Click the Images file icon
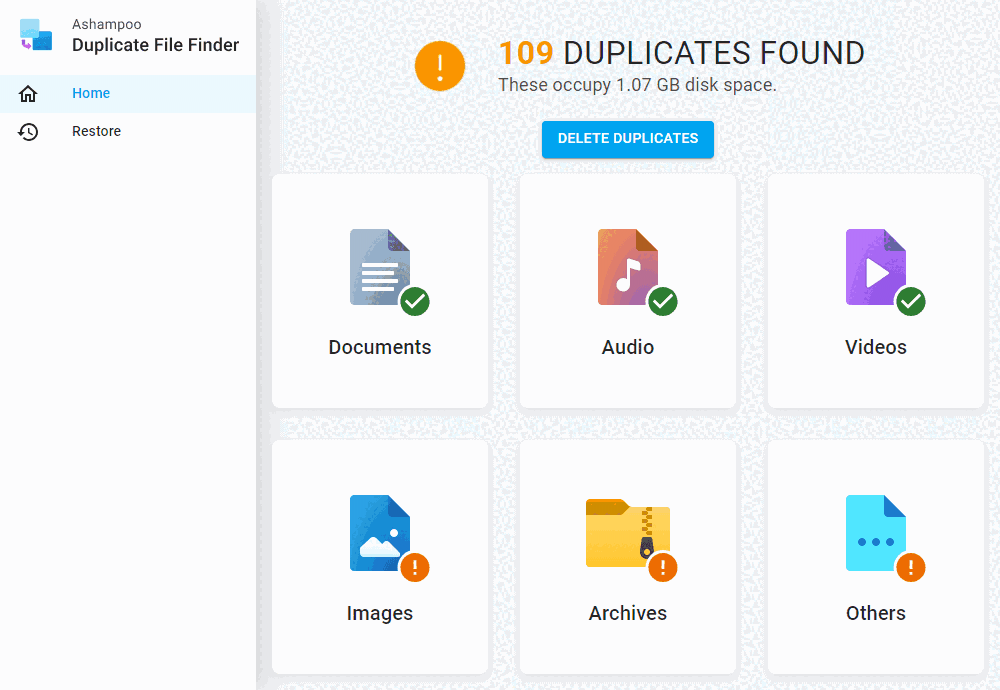The width and height of the screenshot is (1000, 690). pyautogui.click(x=380, y=533)
